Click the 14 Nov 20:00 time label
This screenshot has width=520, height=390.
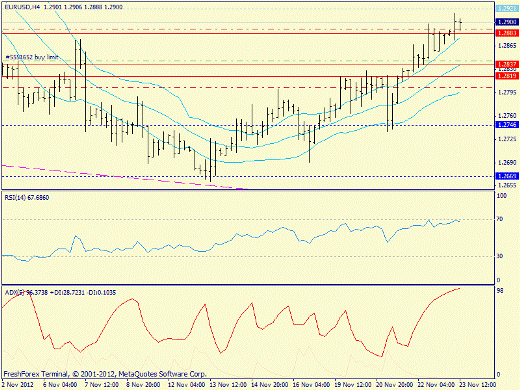[269, 385]
